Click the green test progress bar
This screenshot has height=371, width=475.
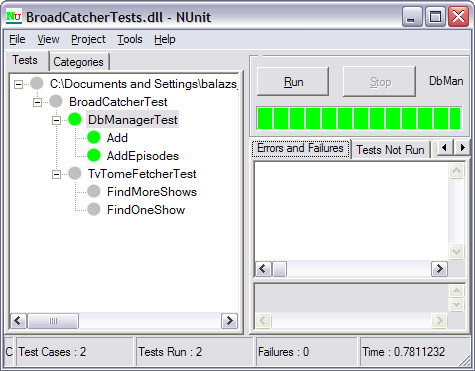pos(359,118)
